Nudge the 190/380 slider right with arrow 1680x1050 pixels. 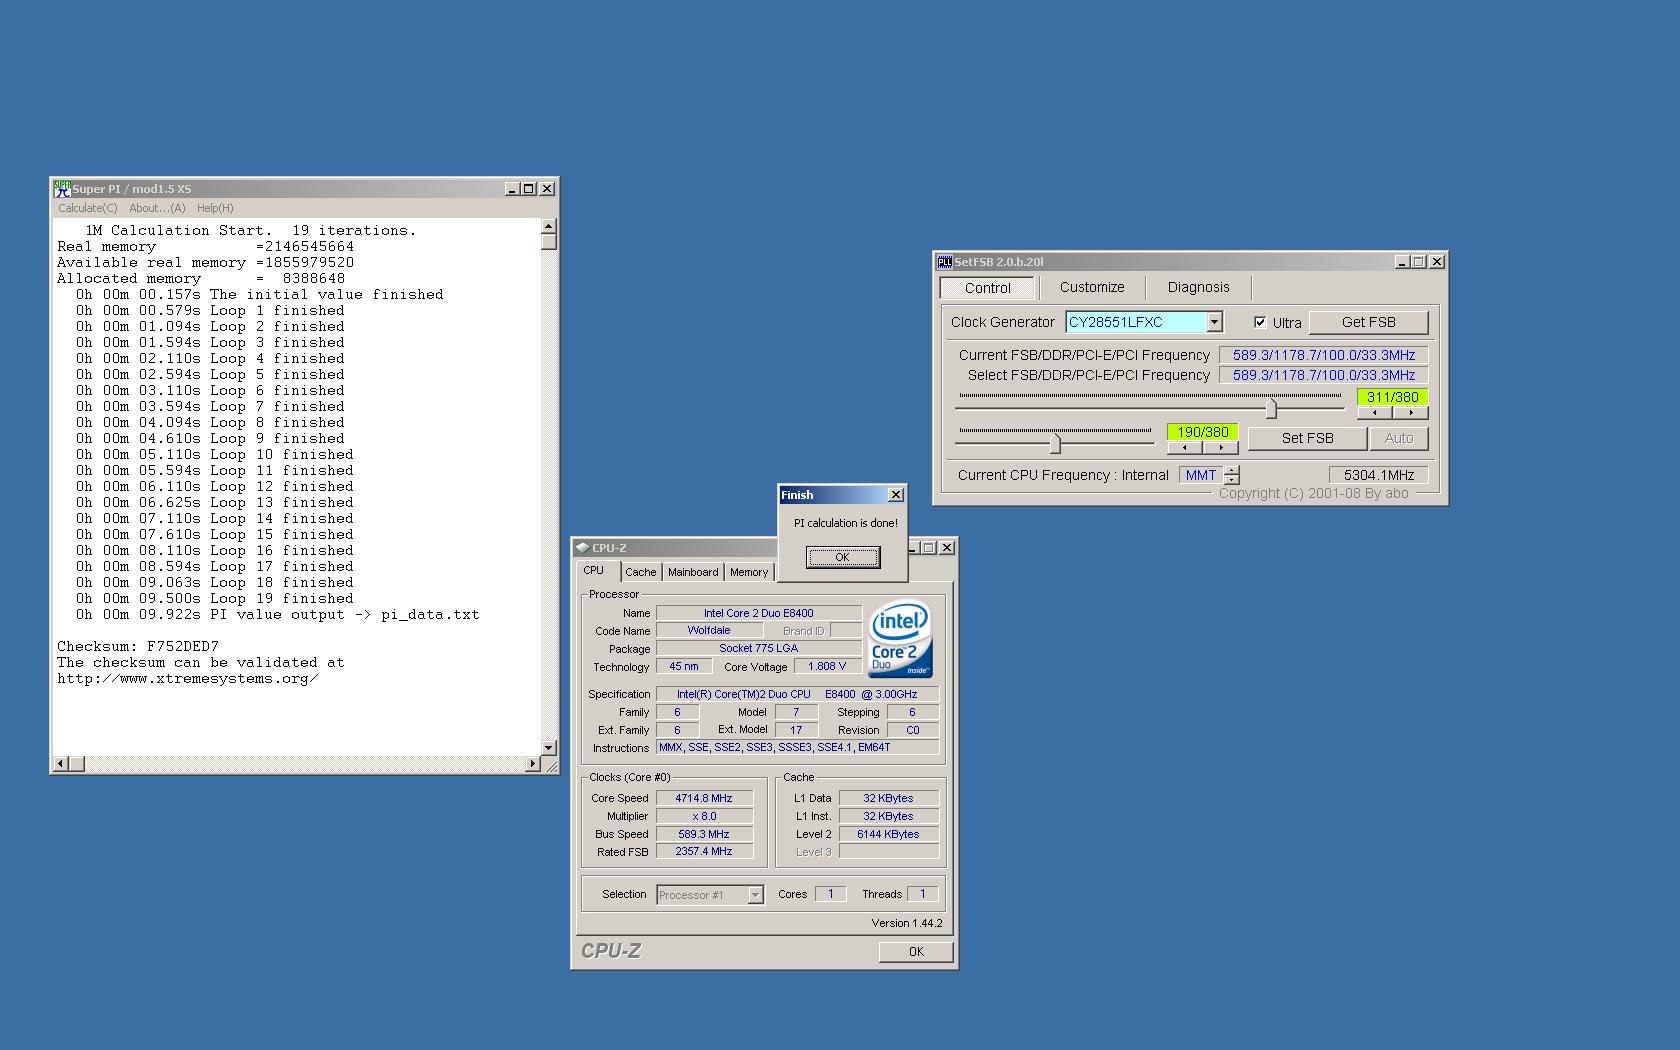click(x=1220, y=448)
